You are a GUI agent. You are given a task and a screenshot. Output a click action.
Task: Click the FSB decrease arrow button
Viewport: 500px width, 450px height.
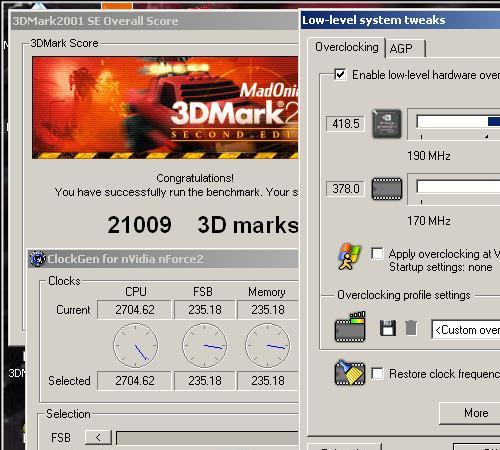[x=98, y=437]
